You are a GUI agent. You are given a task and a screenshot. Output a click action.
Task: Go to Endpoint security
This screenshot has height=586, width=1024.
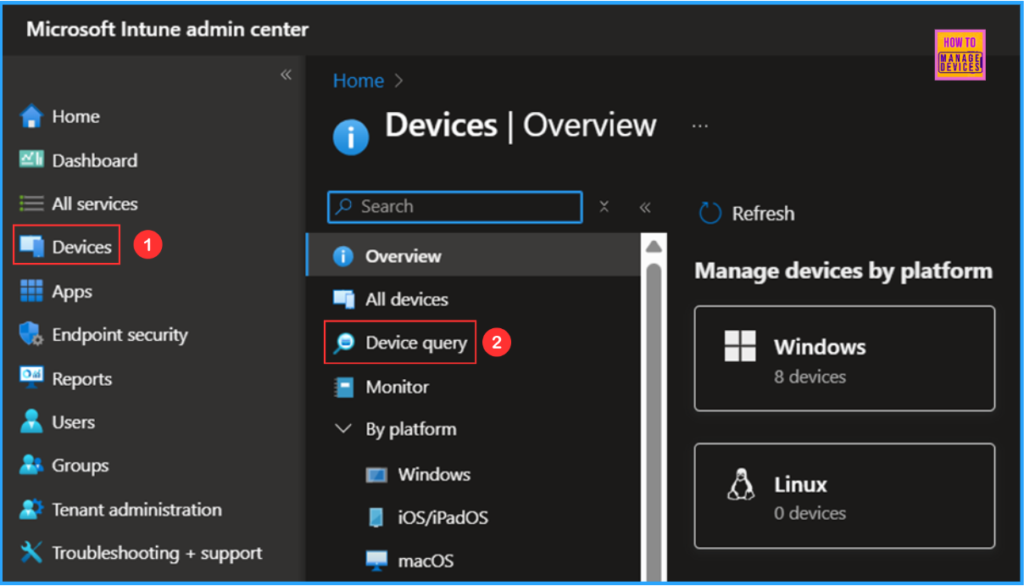pyautogui.click(x=120, y=334)
